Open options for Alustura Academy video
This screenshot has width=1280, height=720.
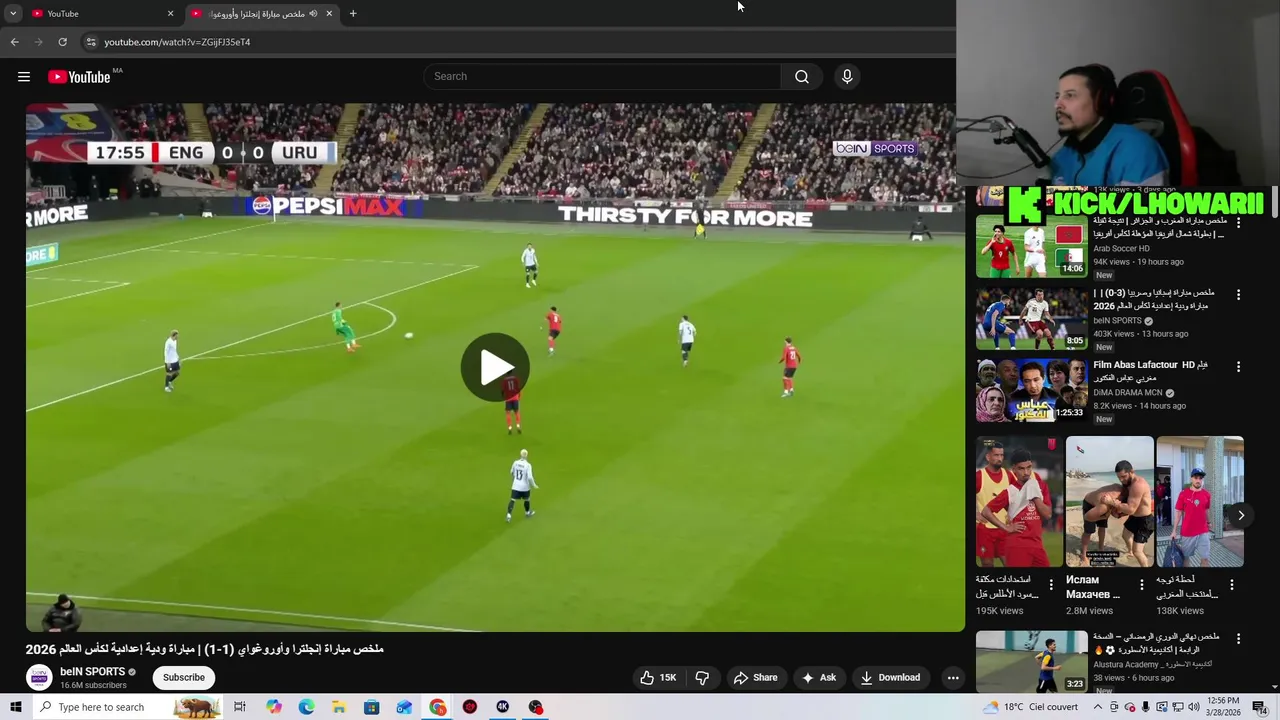1238,638
